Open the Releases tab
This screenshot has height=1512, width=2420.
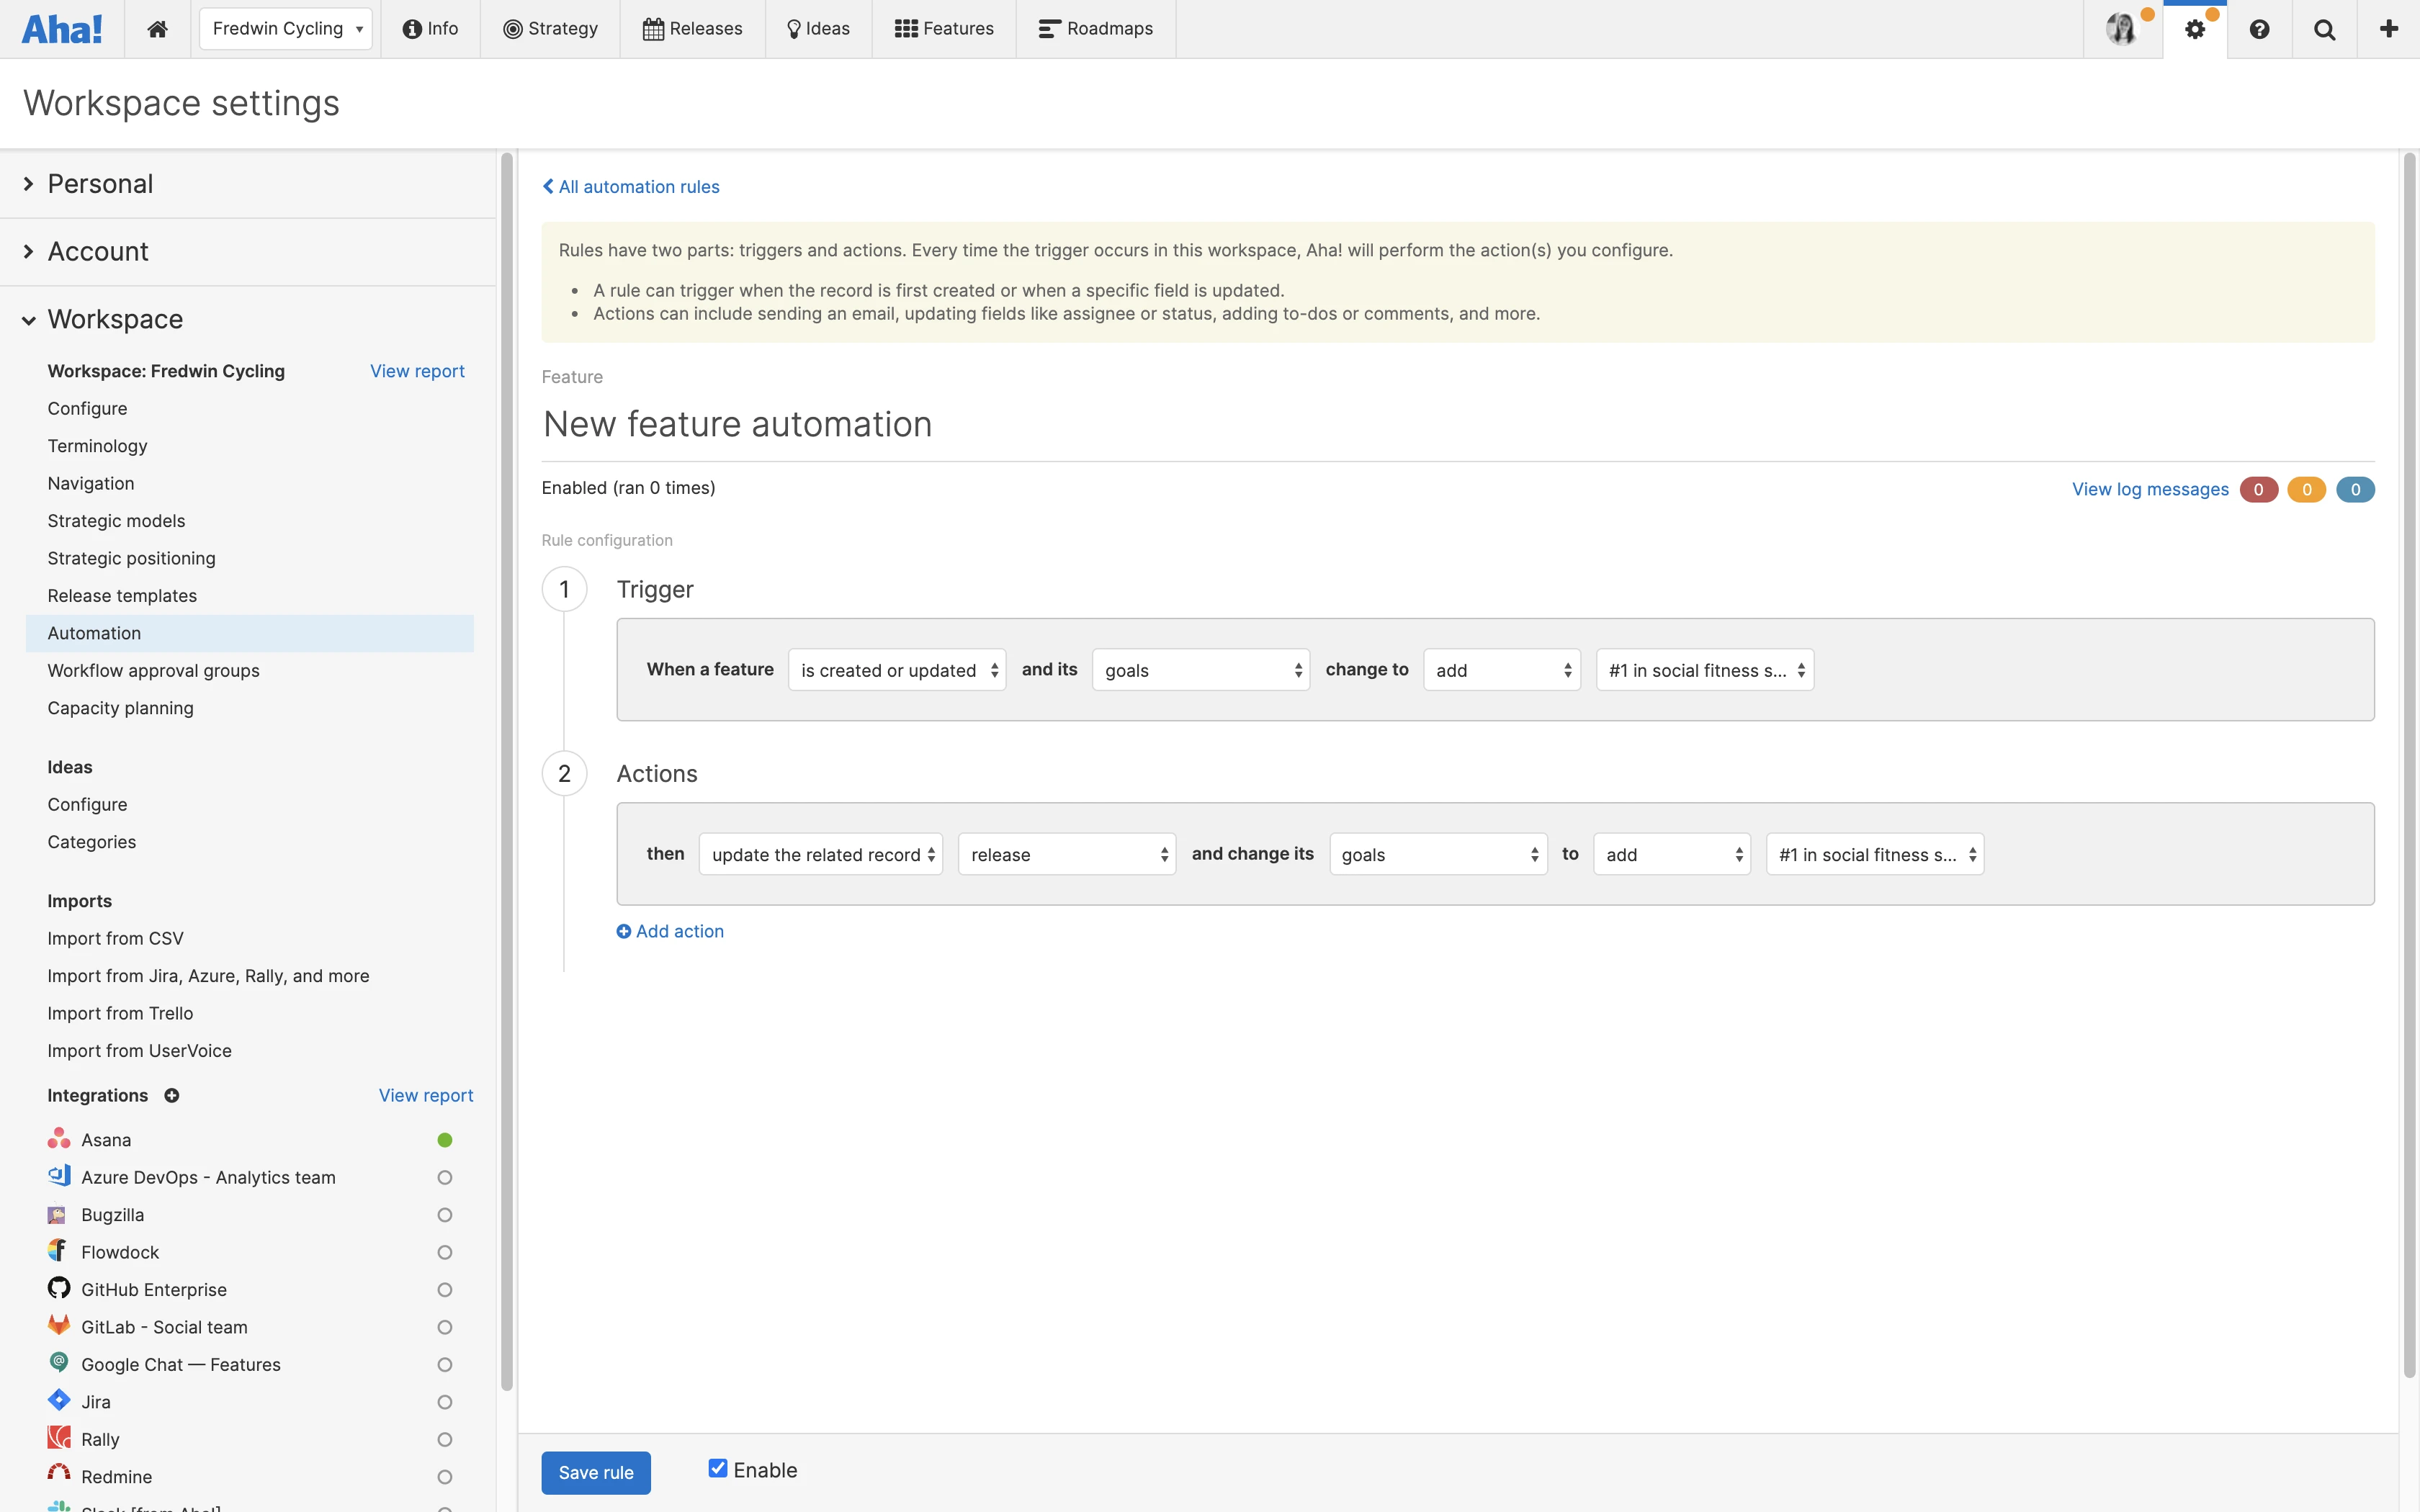[693, 29]
